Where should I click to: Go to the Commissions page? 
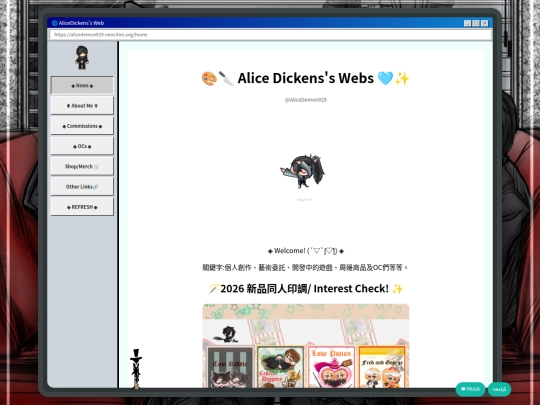pos(82,126)
